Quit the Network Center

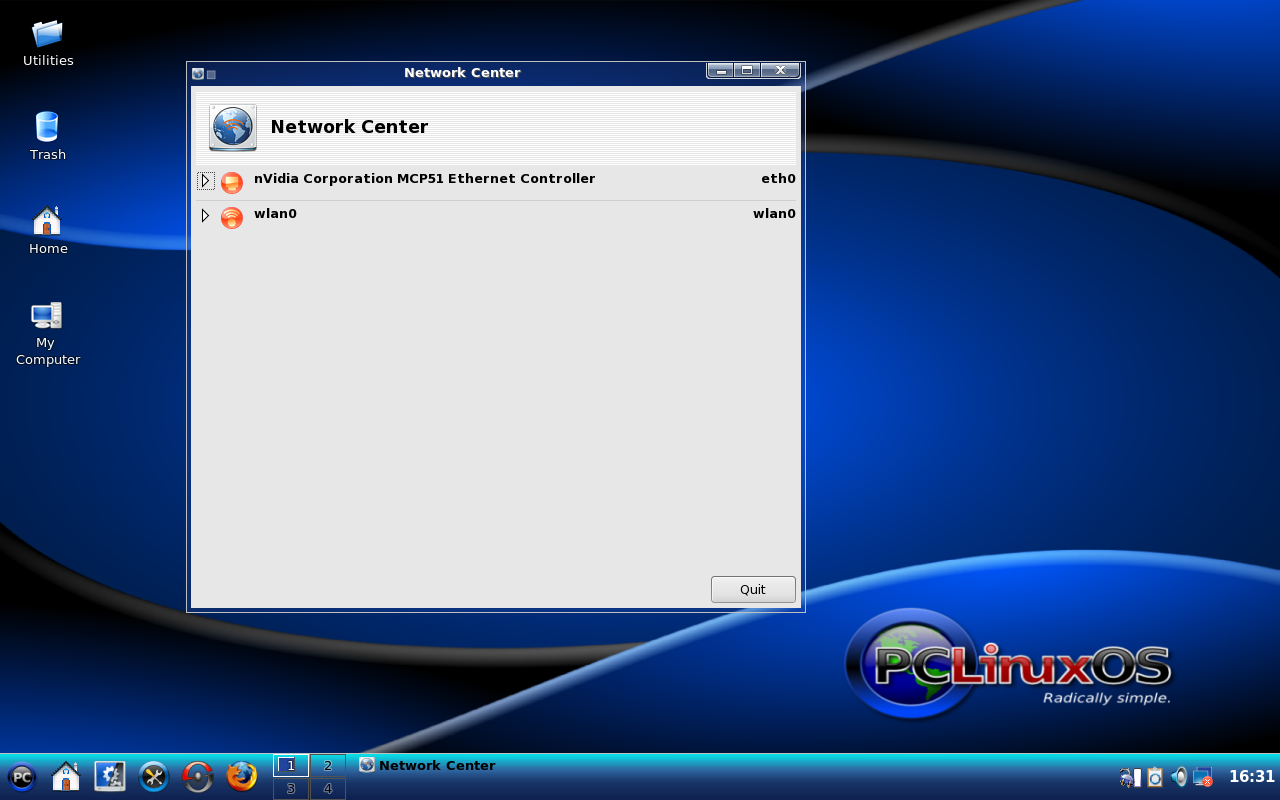(x=753, y=589)
